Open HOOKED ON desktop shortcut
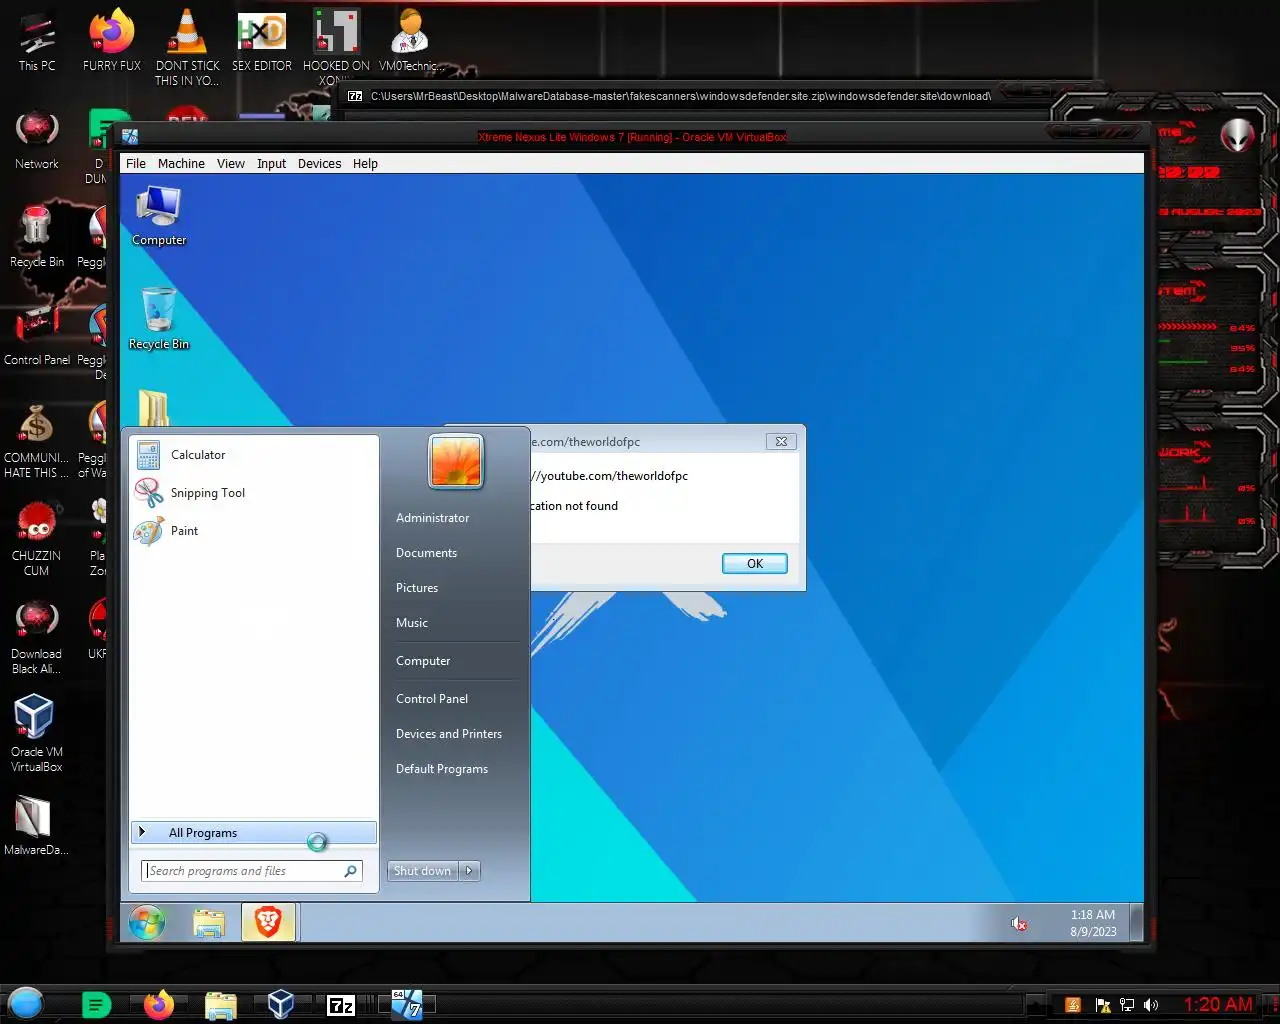 click(x=336, y=45)
